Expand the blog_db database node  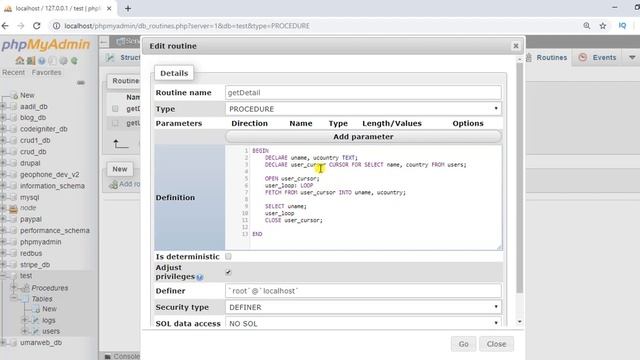click(3, 118)
